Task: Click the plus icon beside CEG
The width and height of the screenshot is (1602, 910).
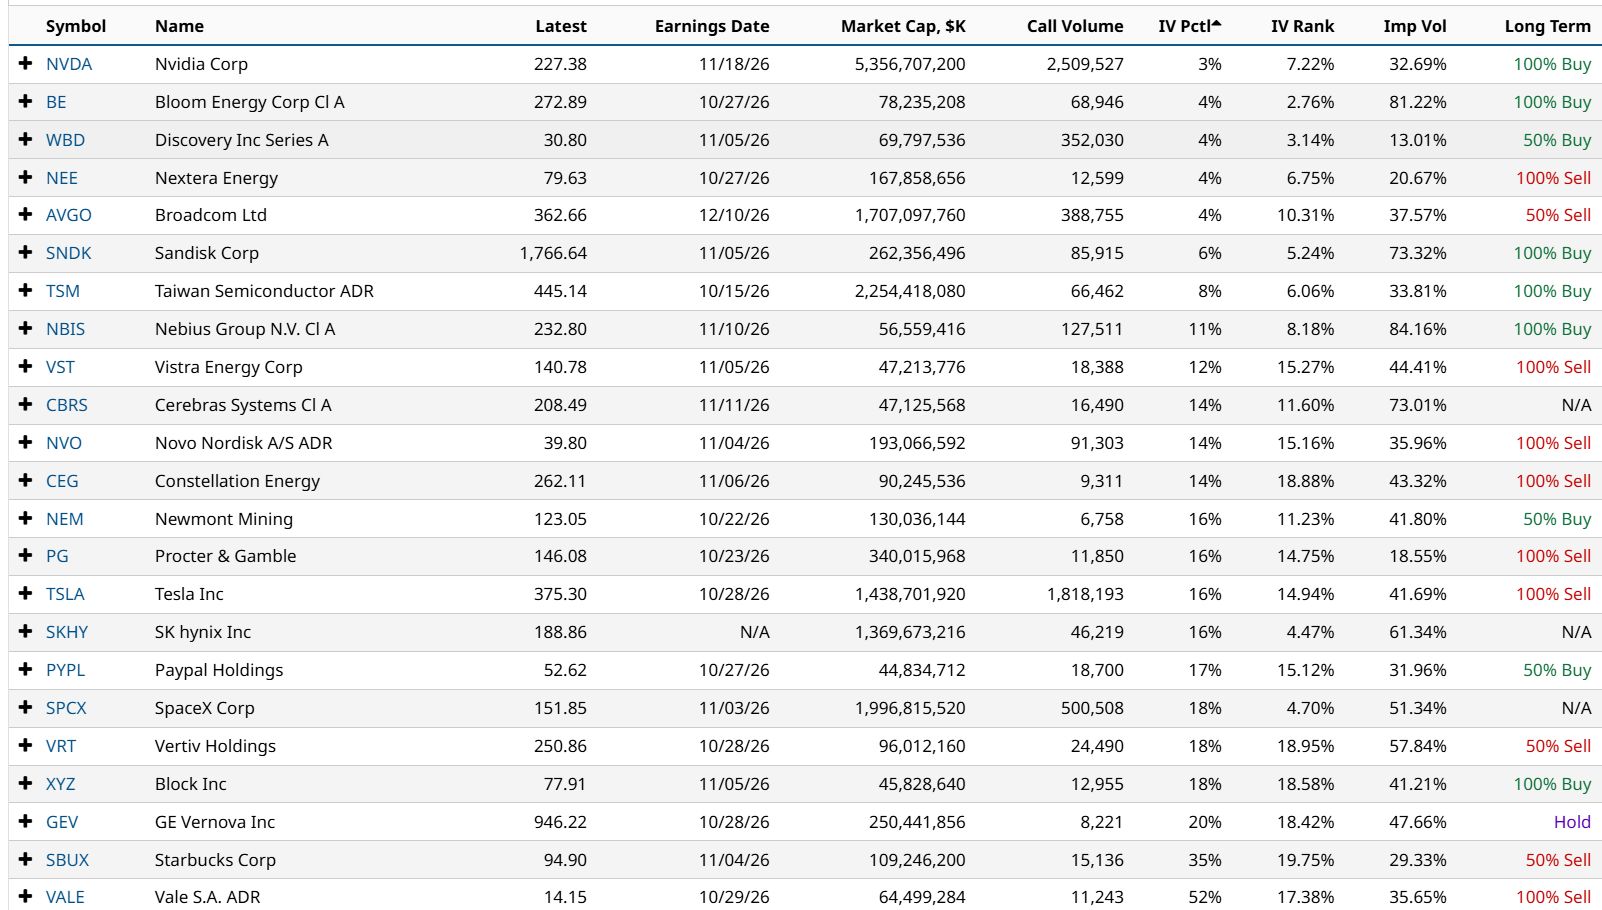Action: click(x=26, y=480)
